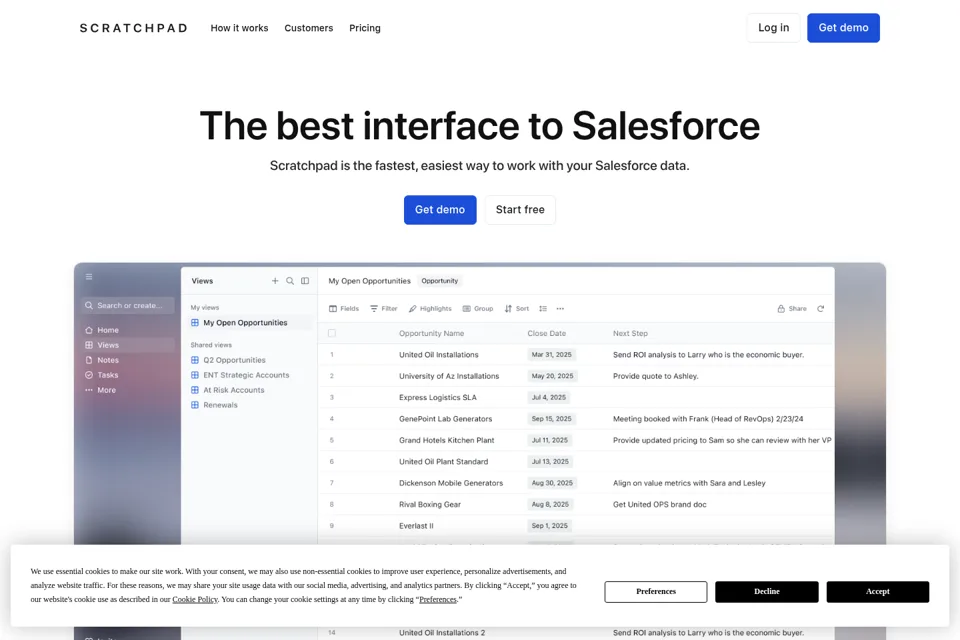Tick the select-all checkbox in table header
Screen dimensions: 960x640
click(x=332, y=333)
